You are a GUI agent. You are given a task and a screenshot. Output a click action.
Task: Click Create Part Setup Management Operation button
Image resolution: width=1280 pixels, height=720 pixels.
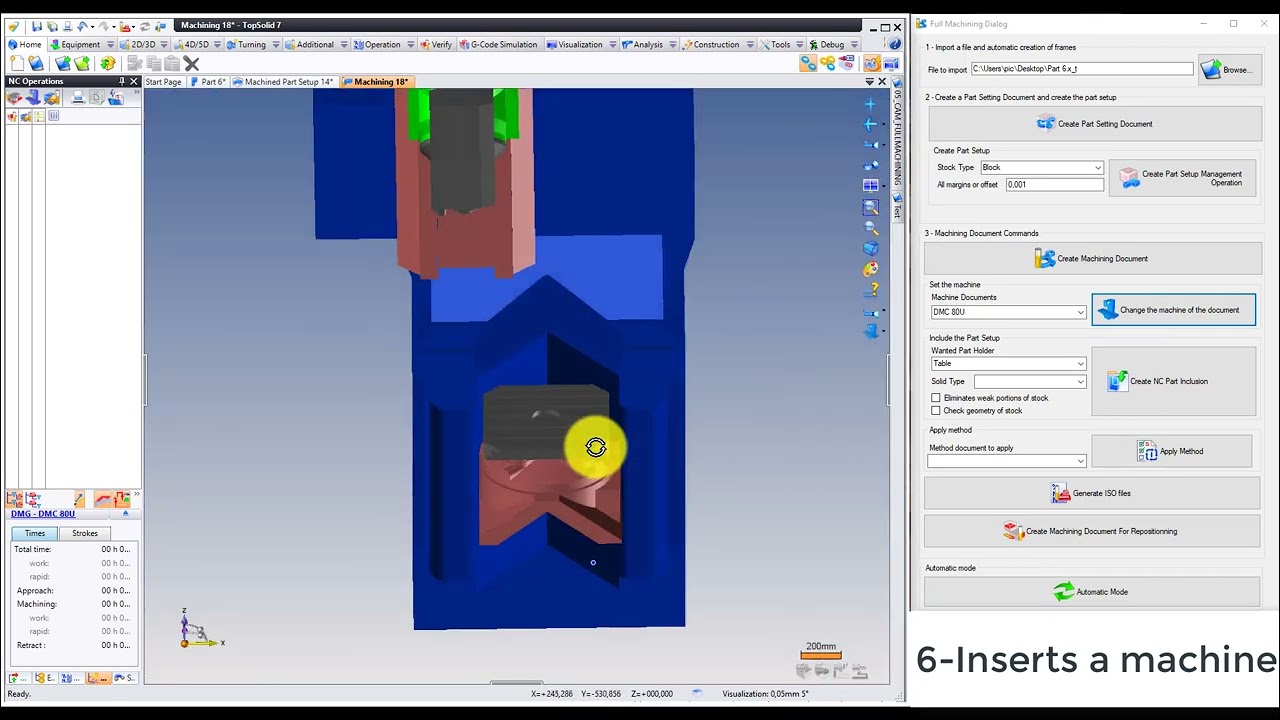pos(1183,178)
